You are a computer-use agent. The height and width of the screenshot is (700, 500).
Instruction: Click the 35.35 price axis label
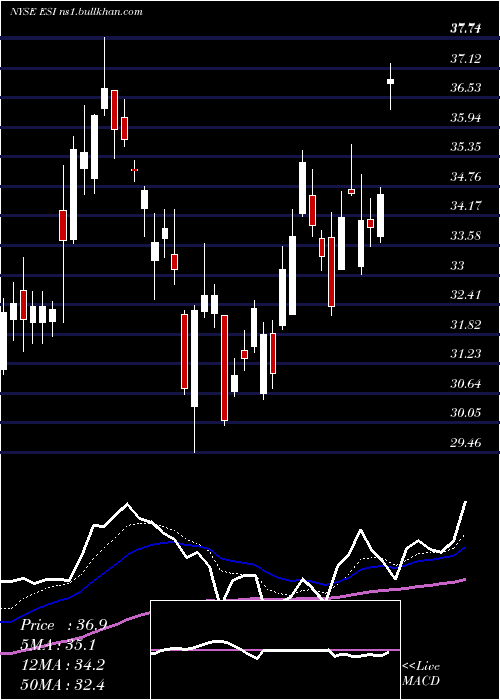click(x=466, y=147)
